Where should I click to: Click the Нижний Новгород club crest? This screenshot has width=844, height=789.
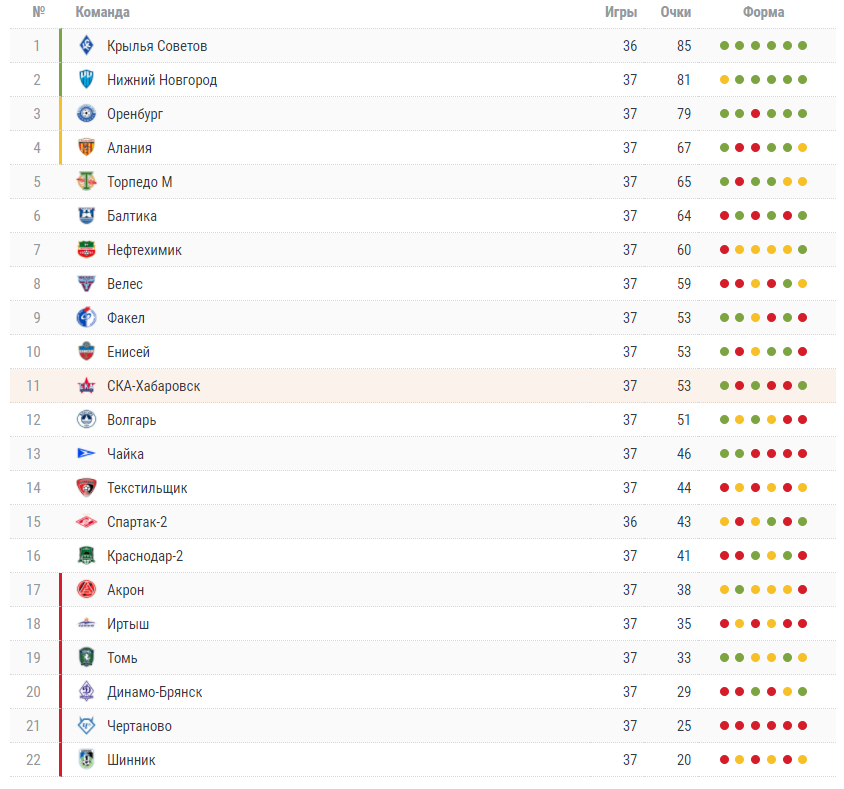tap(86, 80)
